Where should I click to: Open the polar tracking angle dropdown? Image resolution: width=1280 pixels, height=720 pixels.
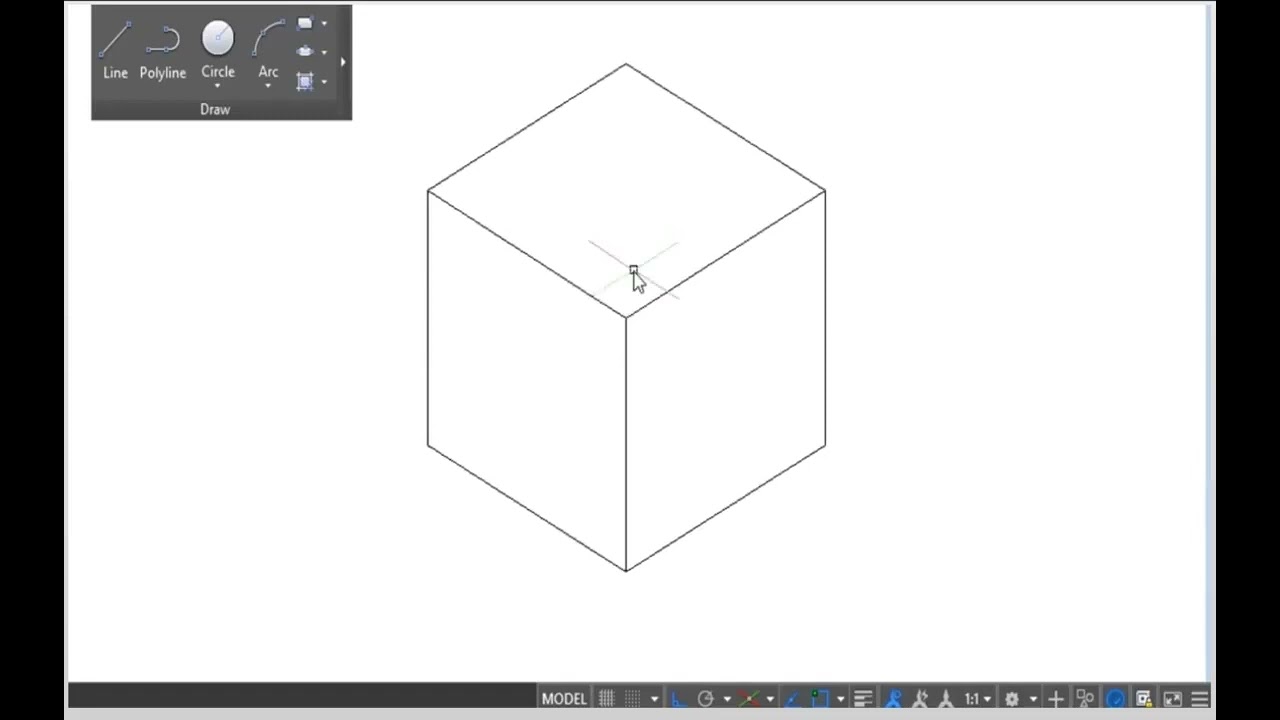727,699
